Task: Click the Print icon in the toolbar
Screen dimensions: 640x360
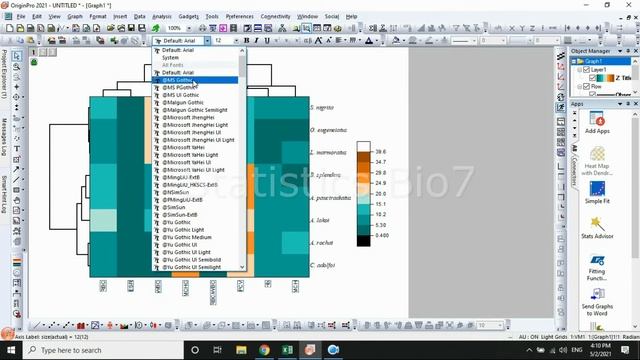Action: click(x=202, y=28)
